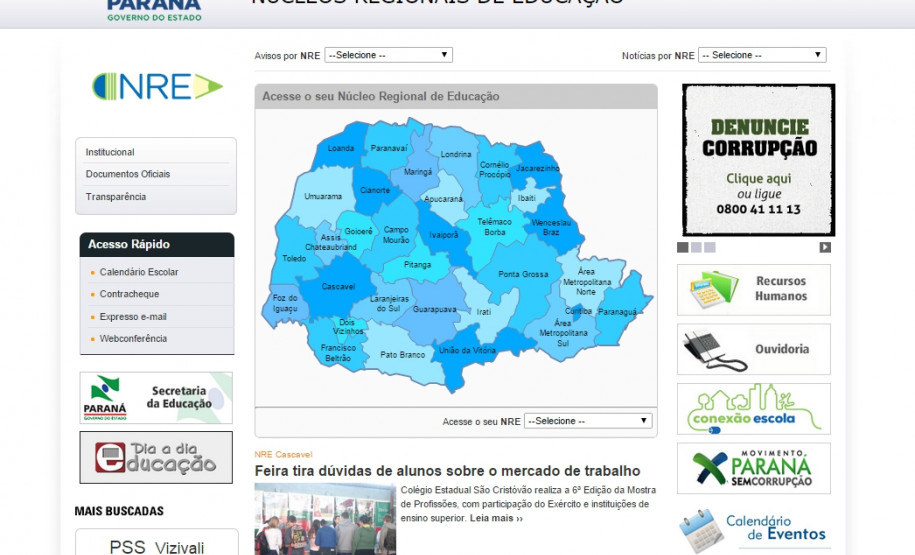Click Leia mais link under news
915x555 pixels.
coord(496,518)
